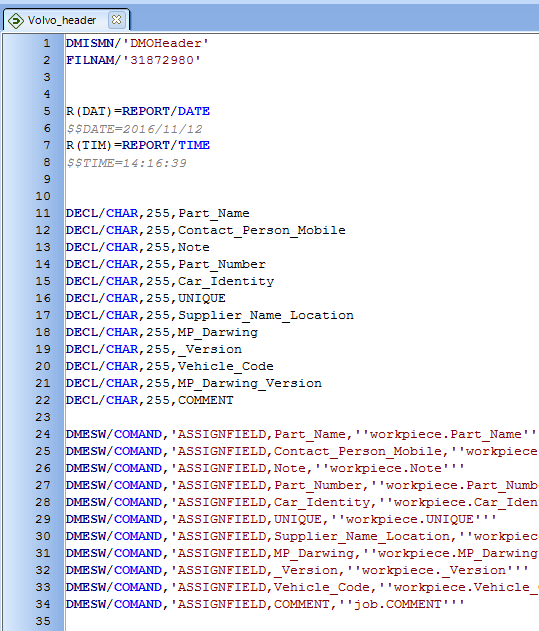
Task: Click the DECL line for Contact_Person_Mobile
Action: click(206, 230)
